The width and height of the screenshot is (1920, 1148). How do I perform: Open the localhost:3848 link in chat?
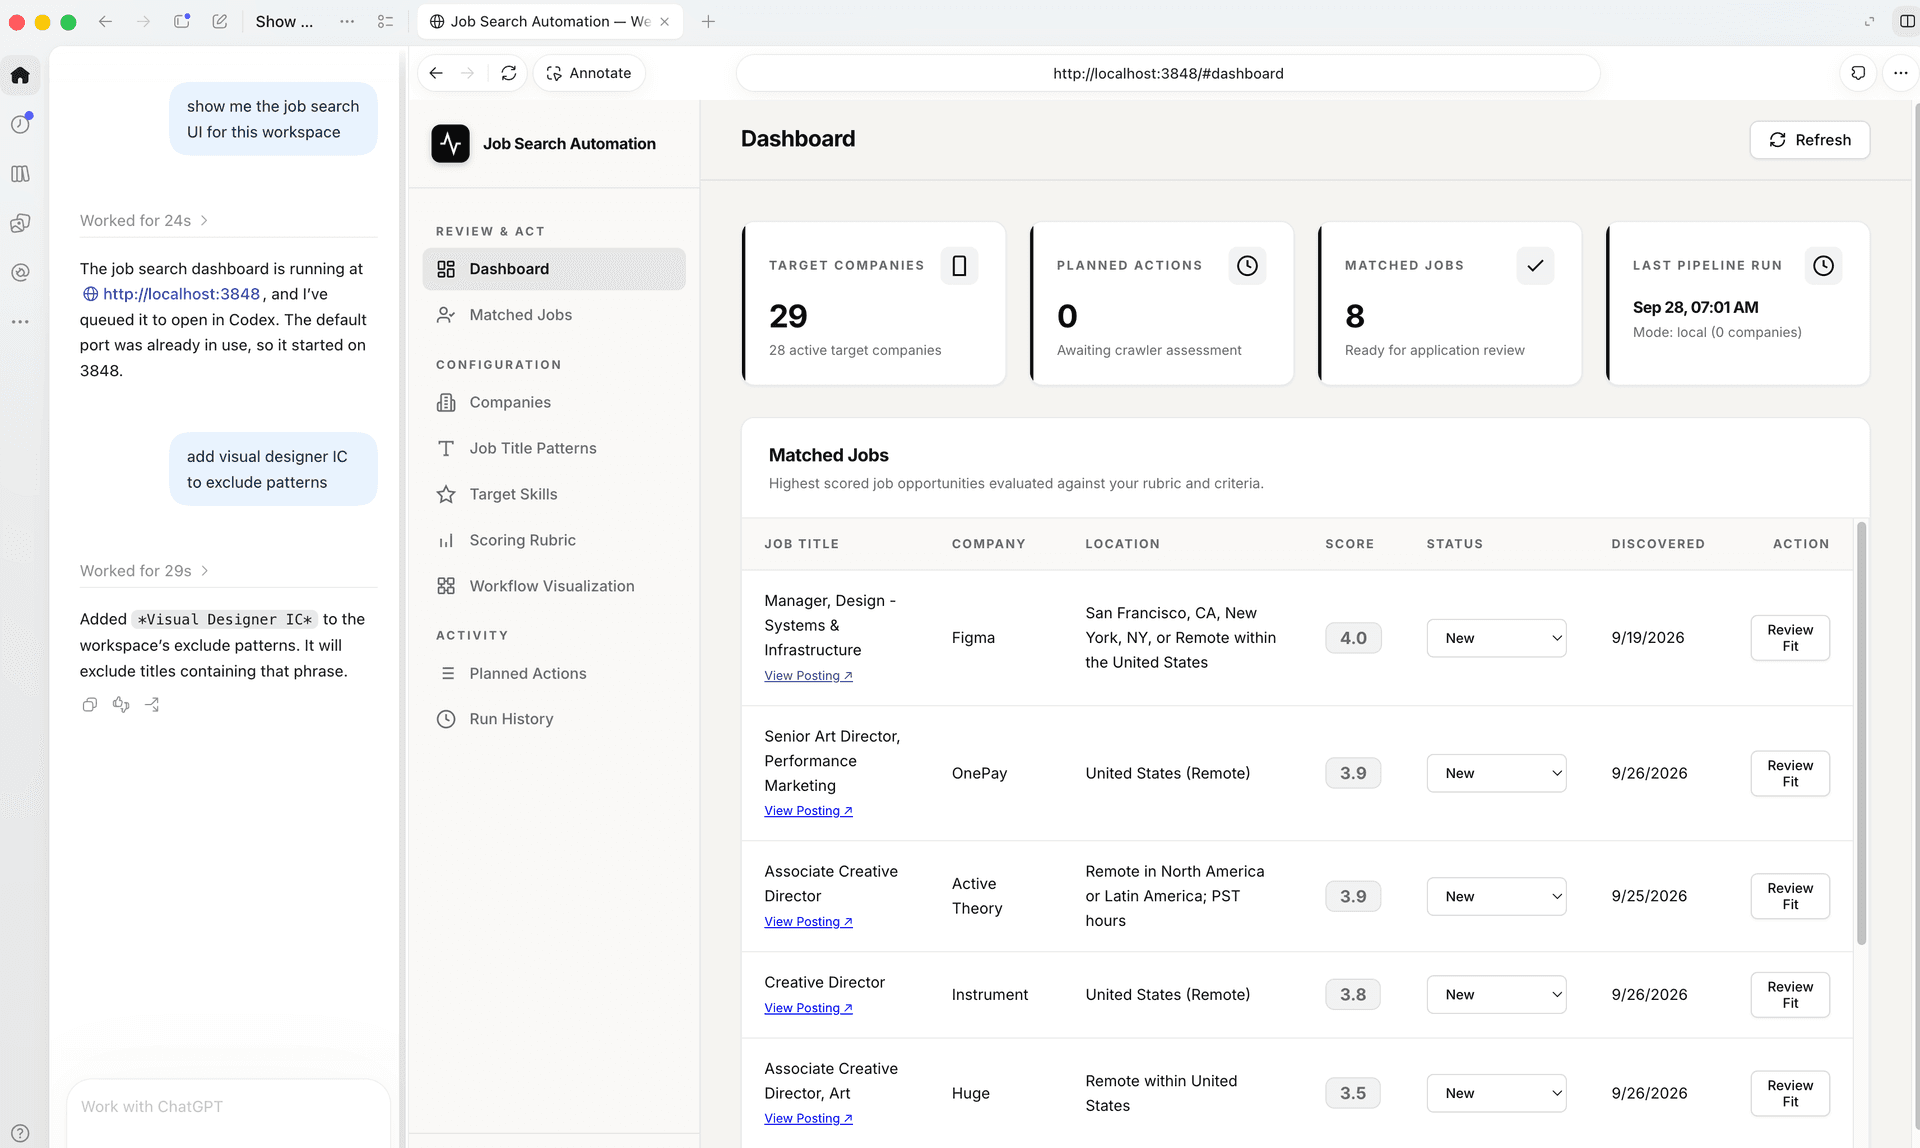tap(171, 294)
